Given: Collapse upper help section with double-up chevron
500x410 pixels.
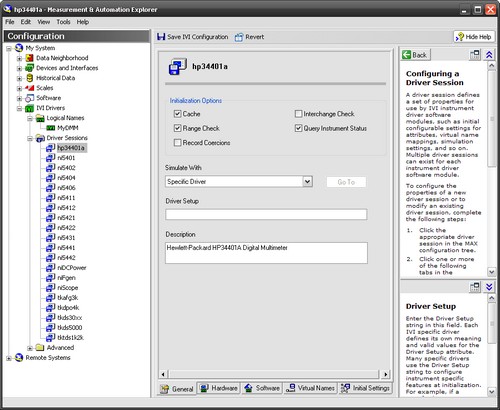Looking at the screenshot, I should 489,55.
